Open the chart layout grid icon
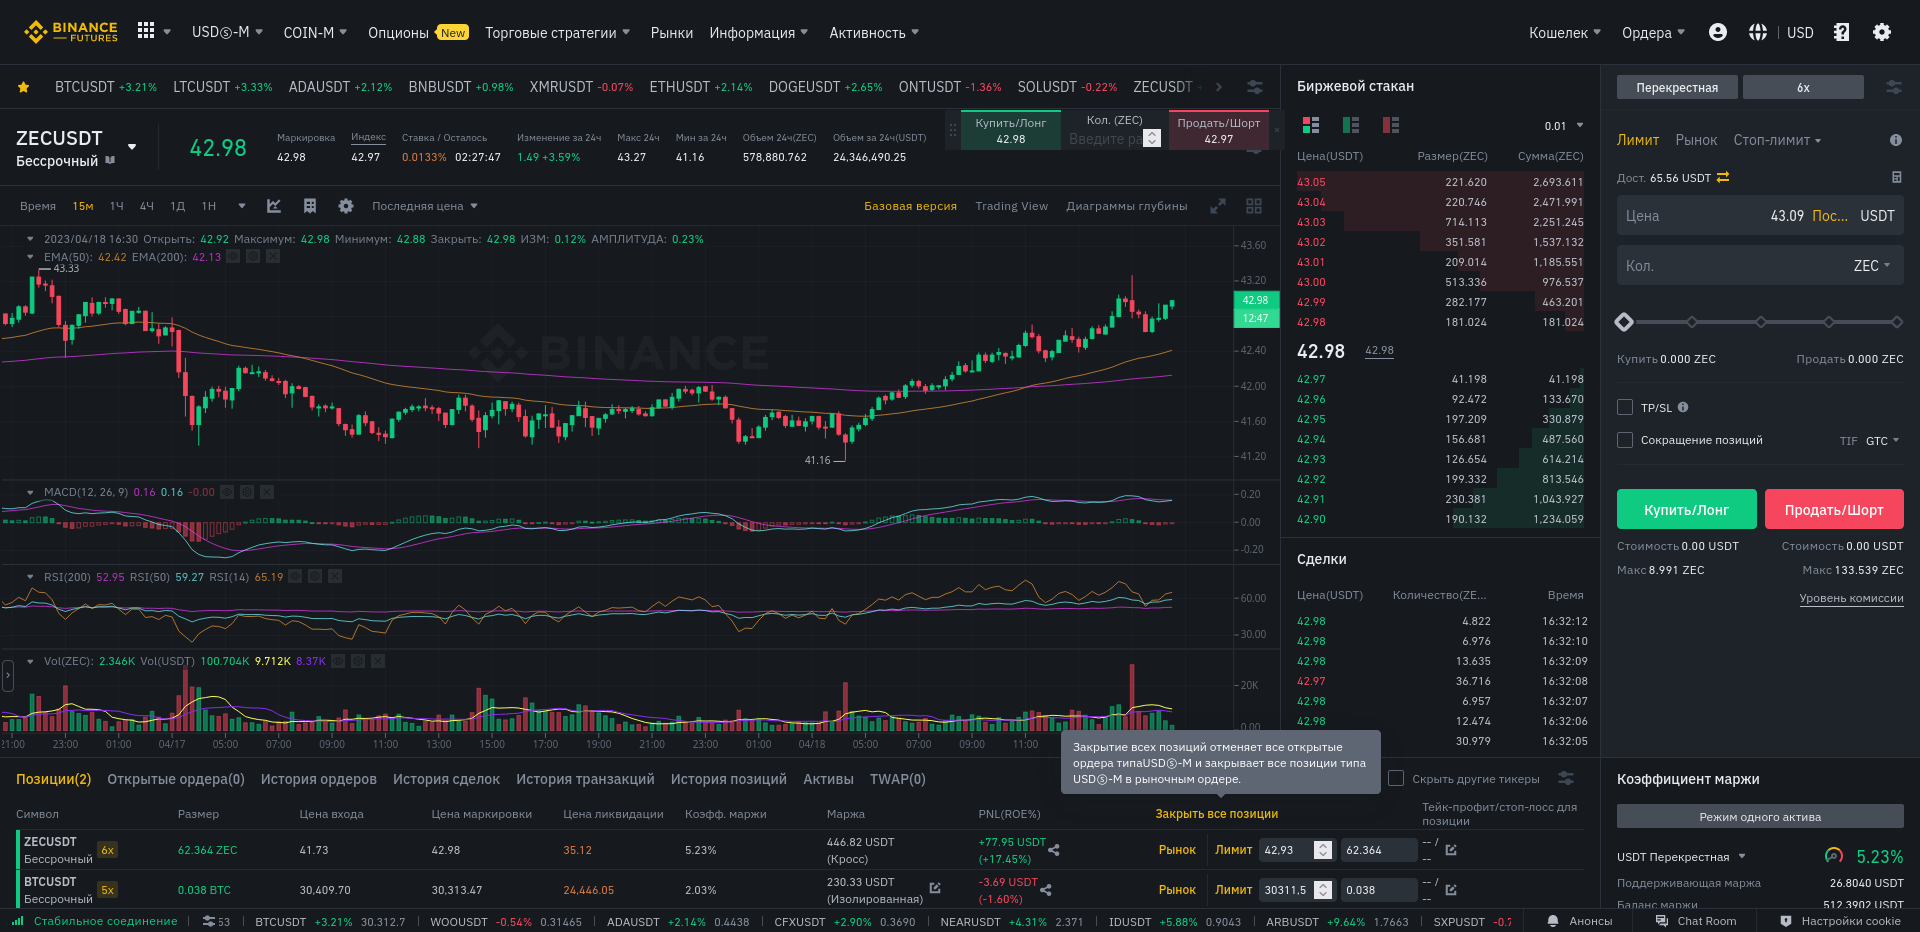This screenshot has height=932, width=1920. 1254,206
